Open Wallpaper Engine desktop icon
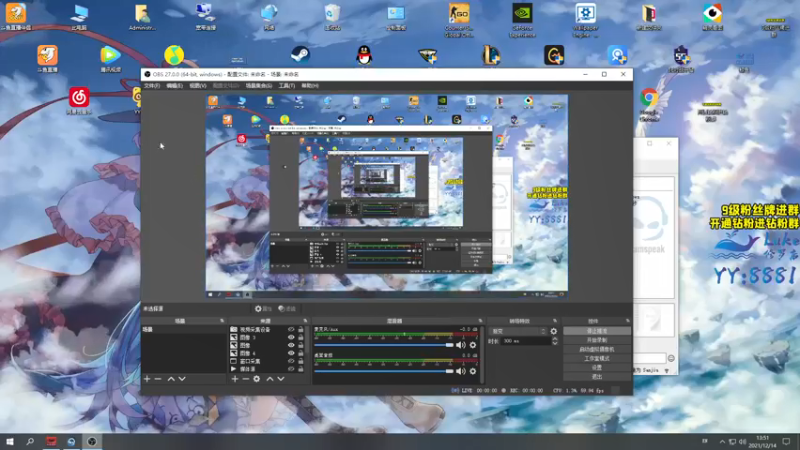800x450 pixels. click(x=585, y=19)
